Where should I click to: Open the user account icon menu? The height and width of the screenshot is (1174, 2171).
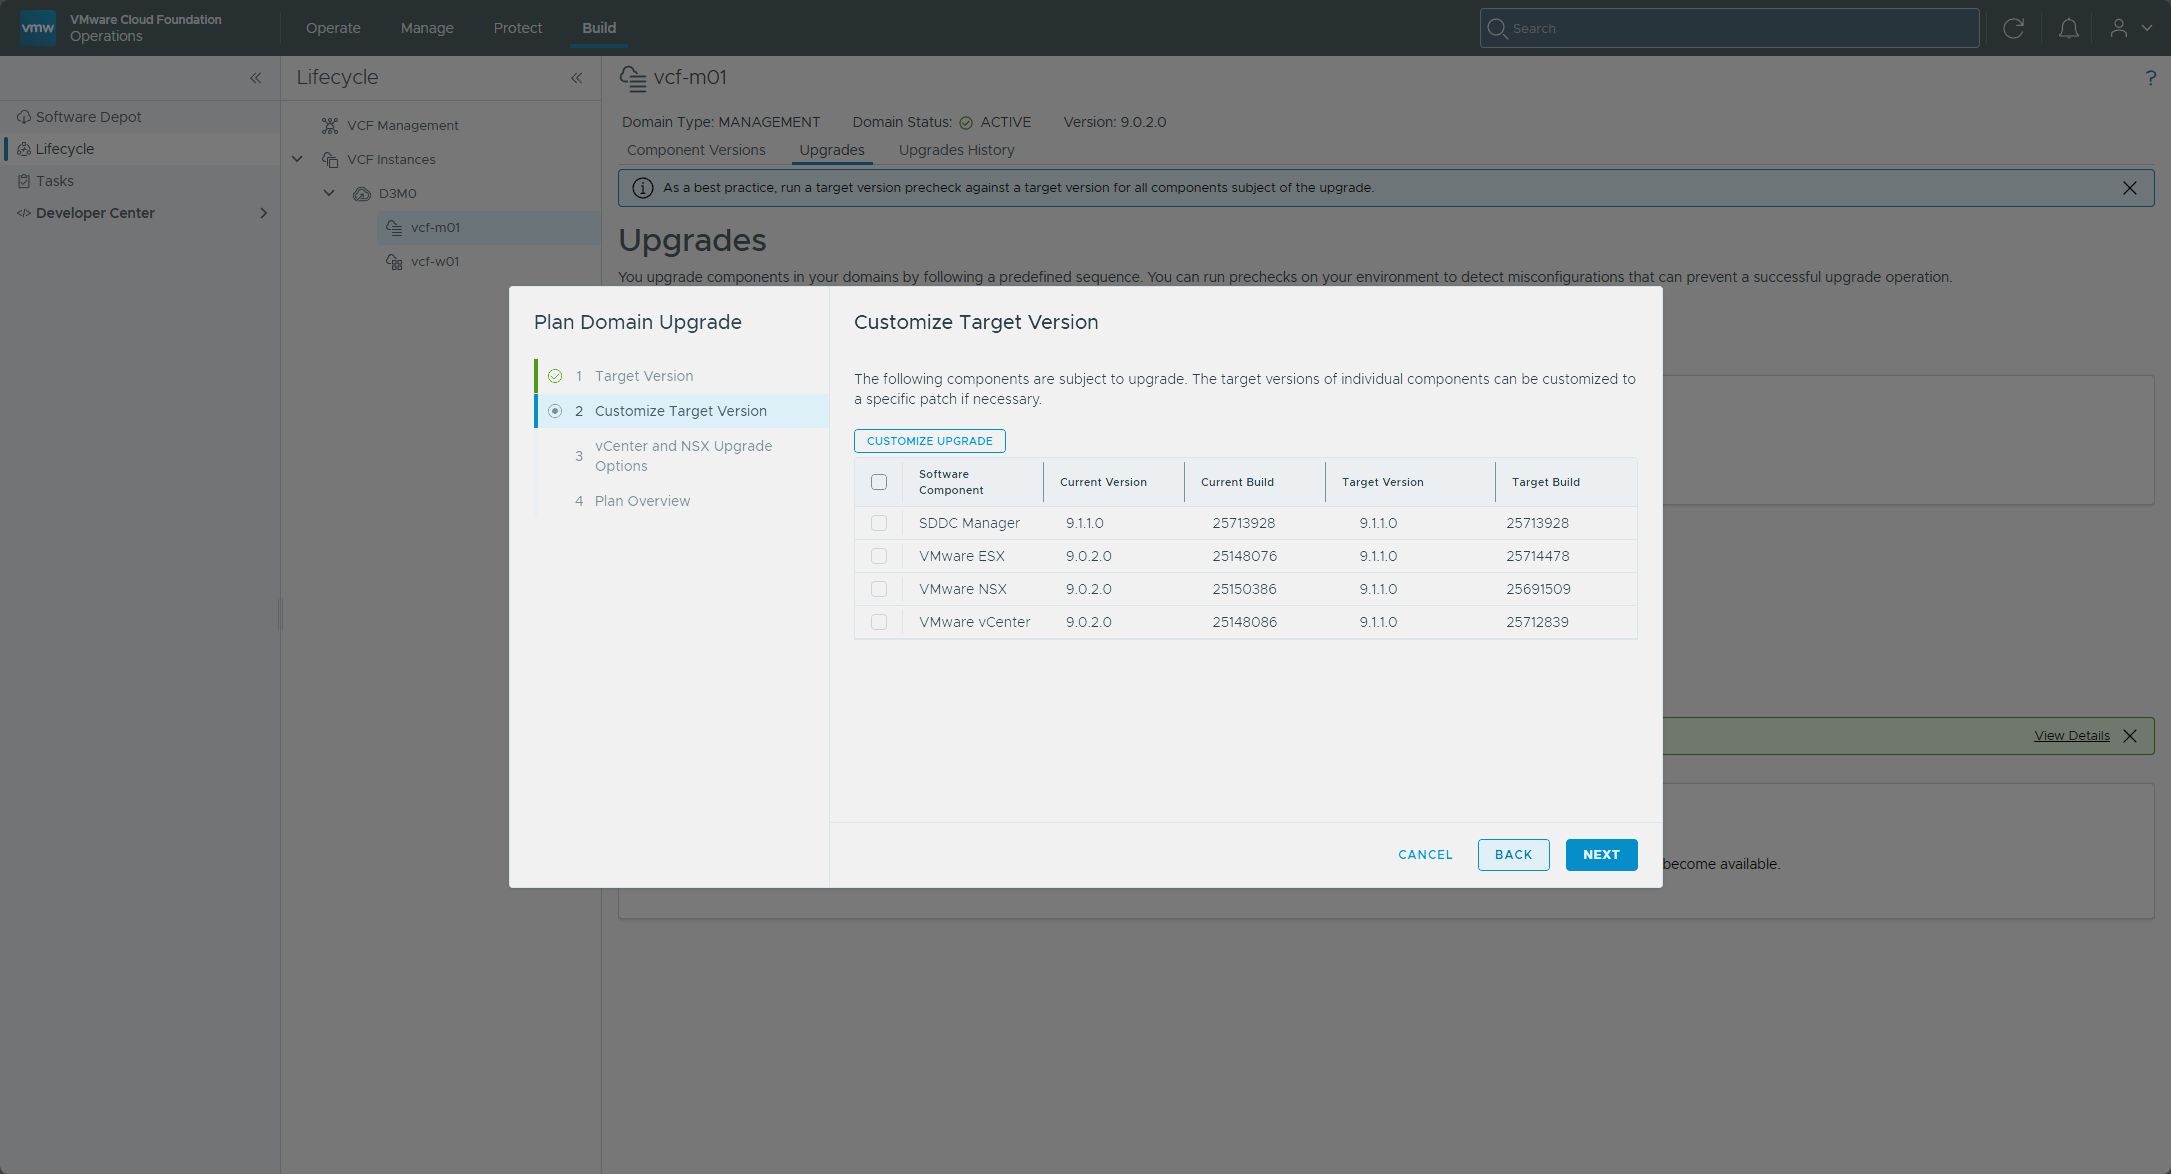(x=2119, y=28)
